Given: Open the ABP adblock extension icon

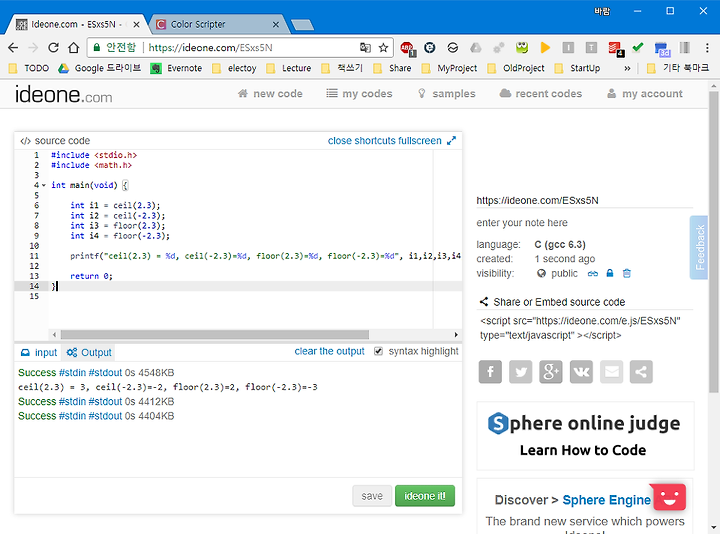Looking at the screenshot, I should point(407,48).
